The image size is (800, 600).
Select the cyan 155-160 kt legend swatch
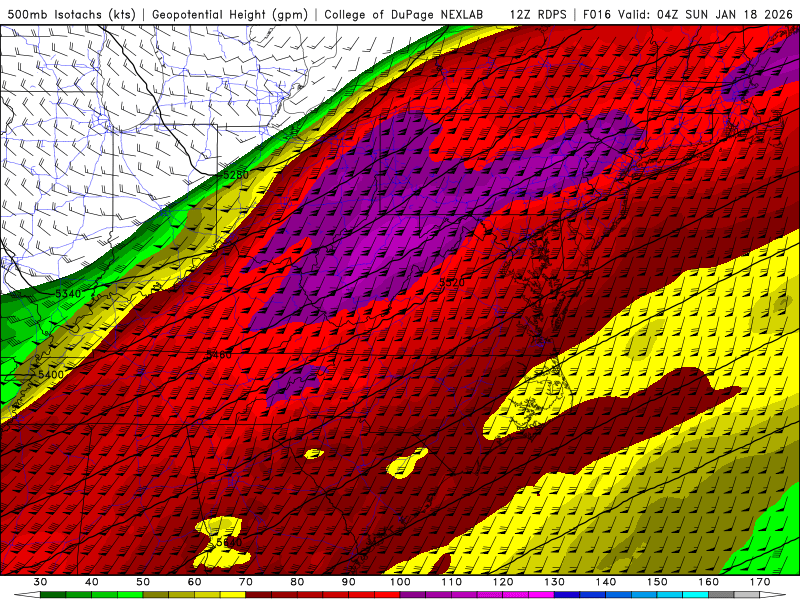point(695,595)
